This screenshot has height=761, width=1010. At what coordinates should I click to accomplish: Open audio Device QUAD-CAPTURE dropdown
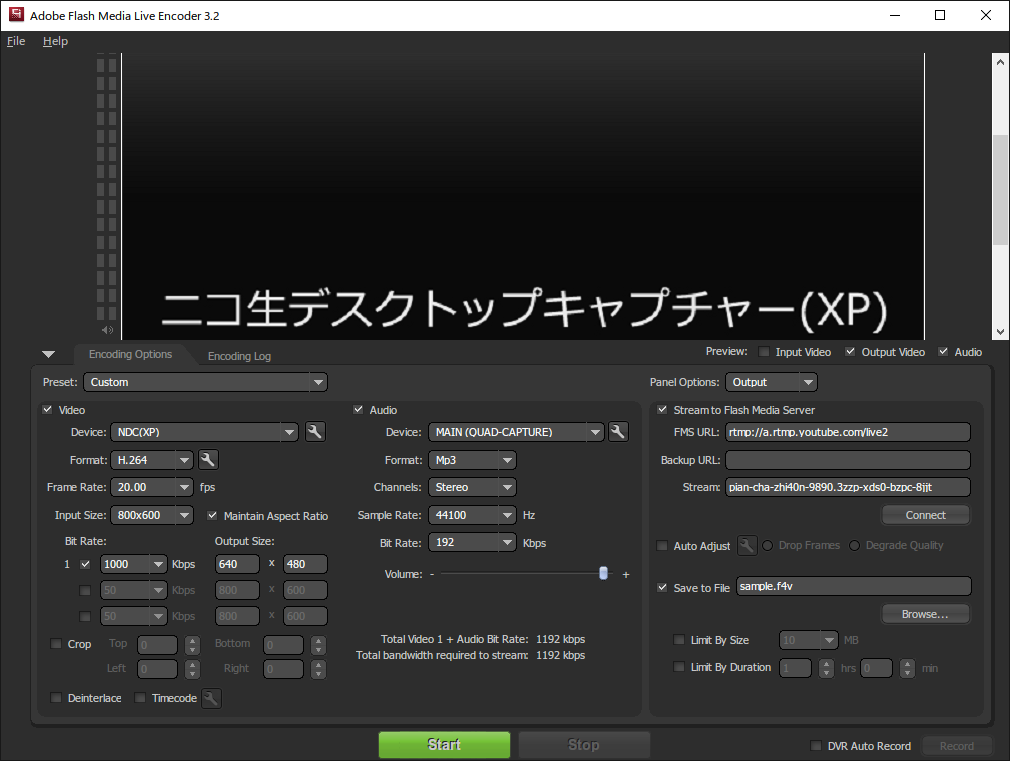(516, 432)
